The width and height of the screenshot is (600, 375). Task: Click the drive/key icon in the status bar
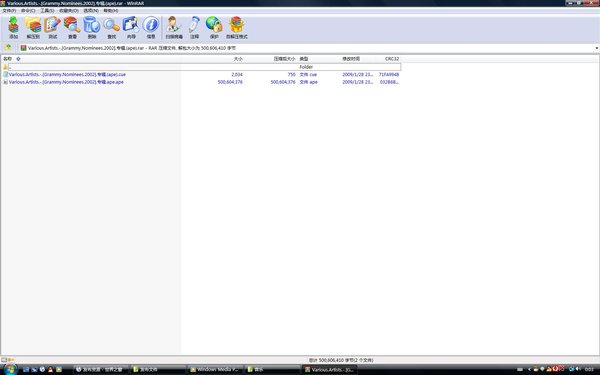click(7, 360)
